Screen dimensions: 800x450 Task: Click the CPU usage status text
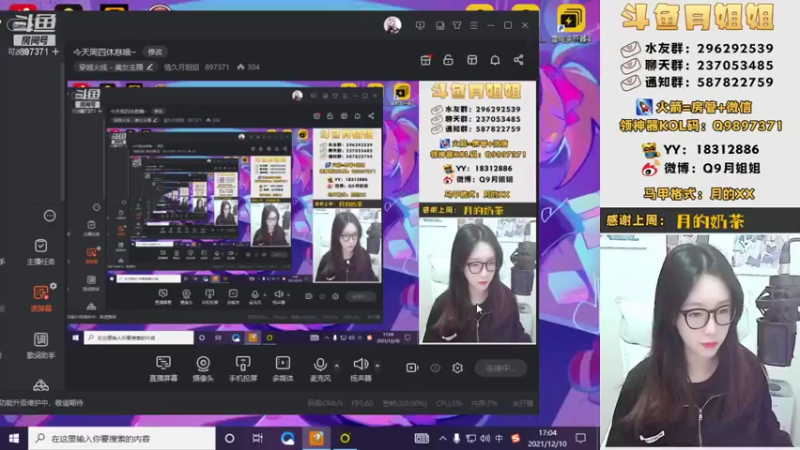click(449, 403)
